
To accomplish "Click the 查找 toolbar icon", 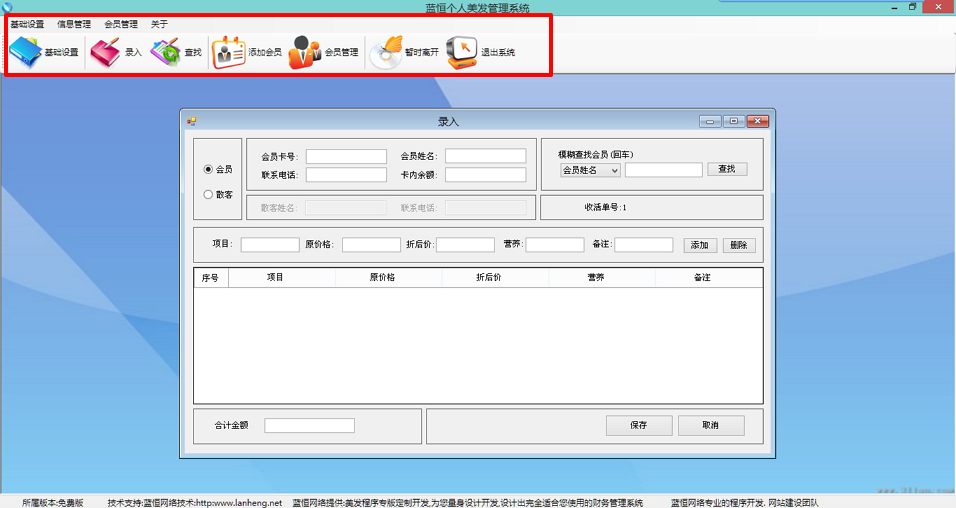I will pos(165,52).
